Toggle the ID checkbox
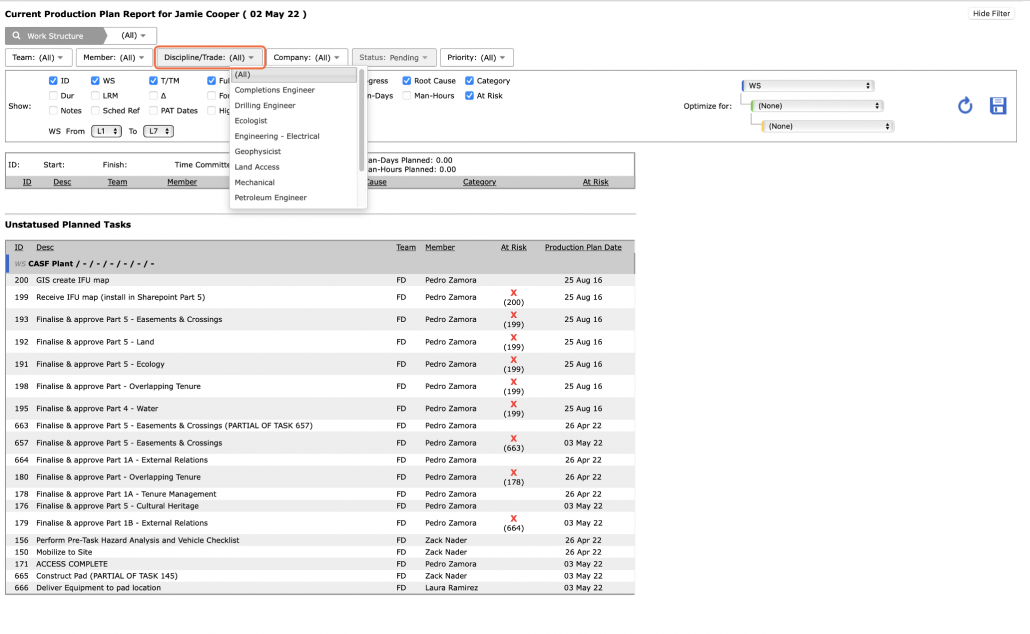This screenshot has width=1030, height=634. pos(53,81)
